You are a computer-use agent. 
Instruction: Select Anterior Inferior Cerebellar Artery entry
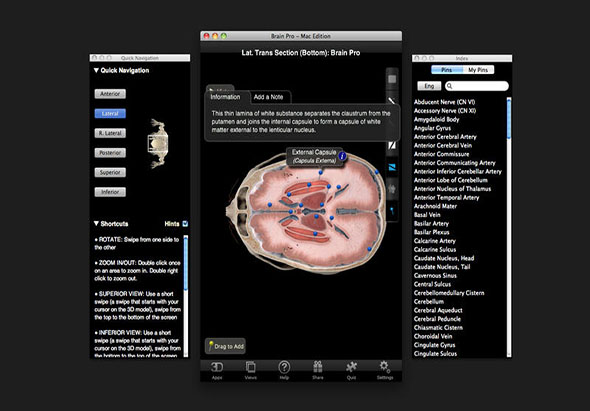pyautogui.click(x=458, y=171)
